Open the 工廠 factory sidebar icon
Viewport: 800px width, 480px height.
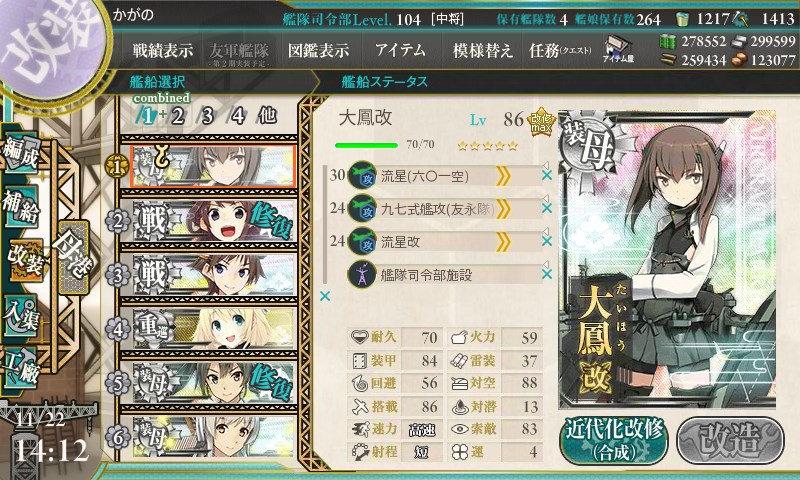tap(21, 367)
